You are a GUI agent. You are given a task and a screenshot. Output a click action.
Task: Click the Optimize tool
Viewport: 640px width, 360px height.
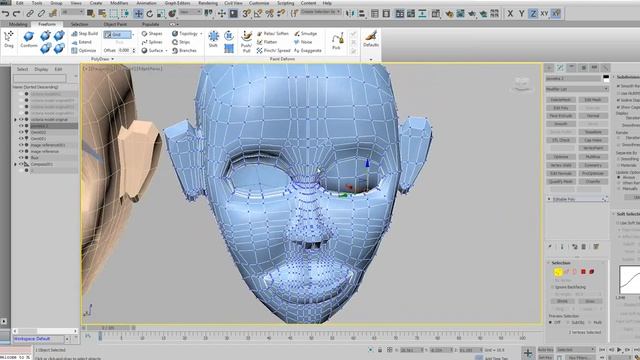84,51
